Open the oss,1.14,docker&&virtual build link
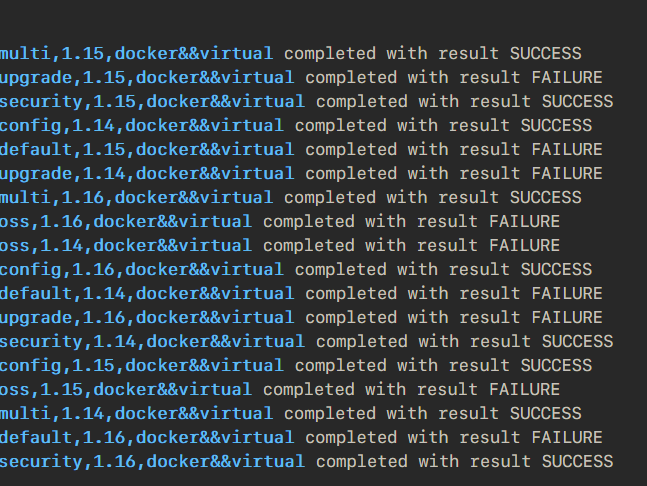 (x=125, y=245)
